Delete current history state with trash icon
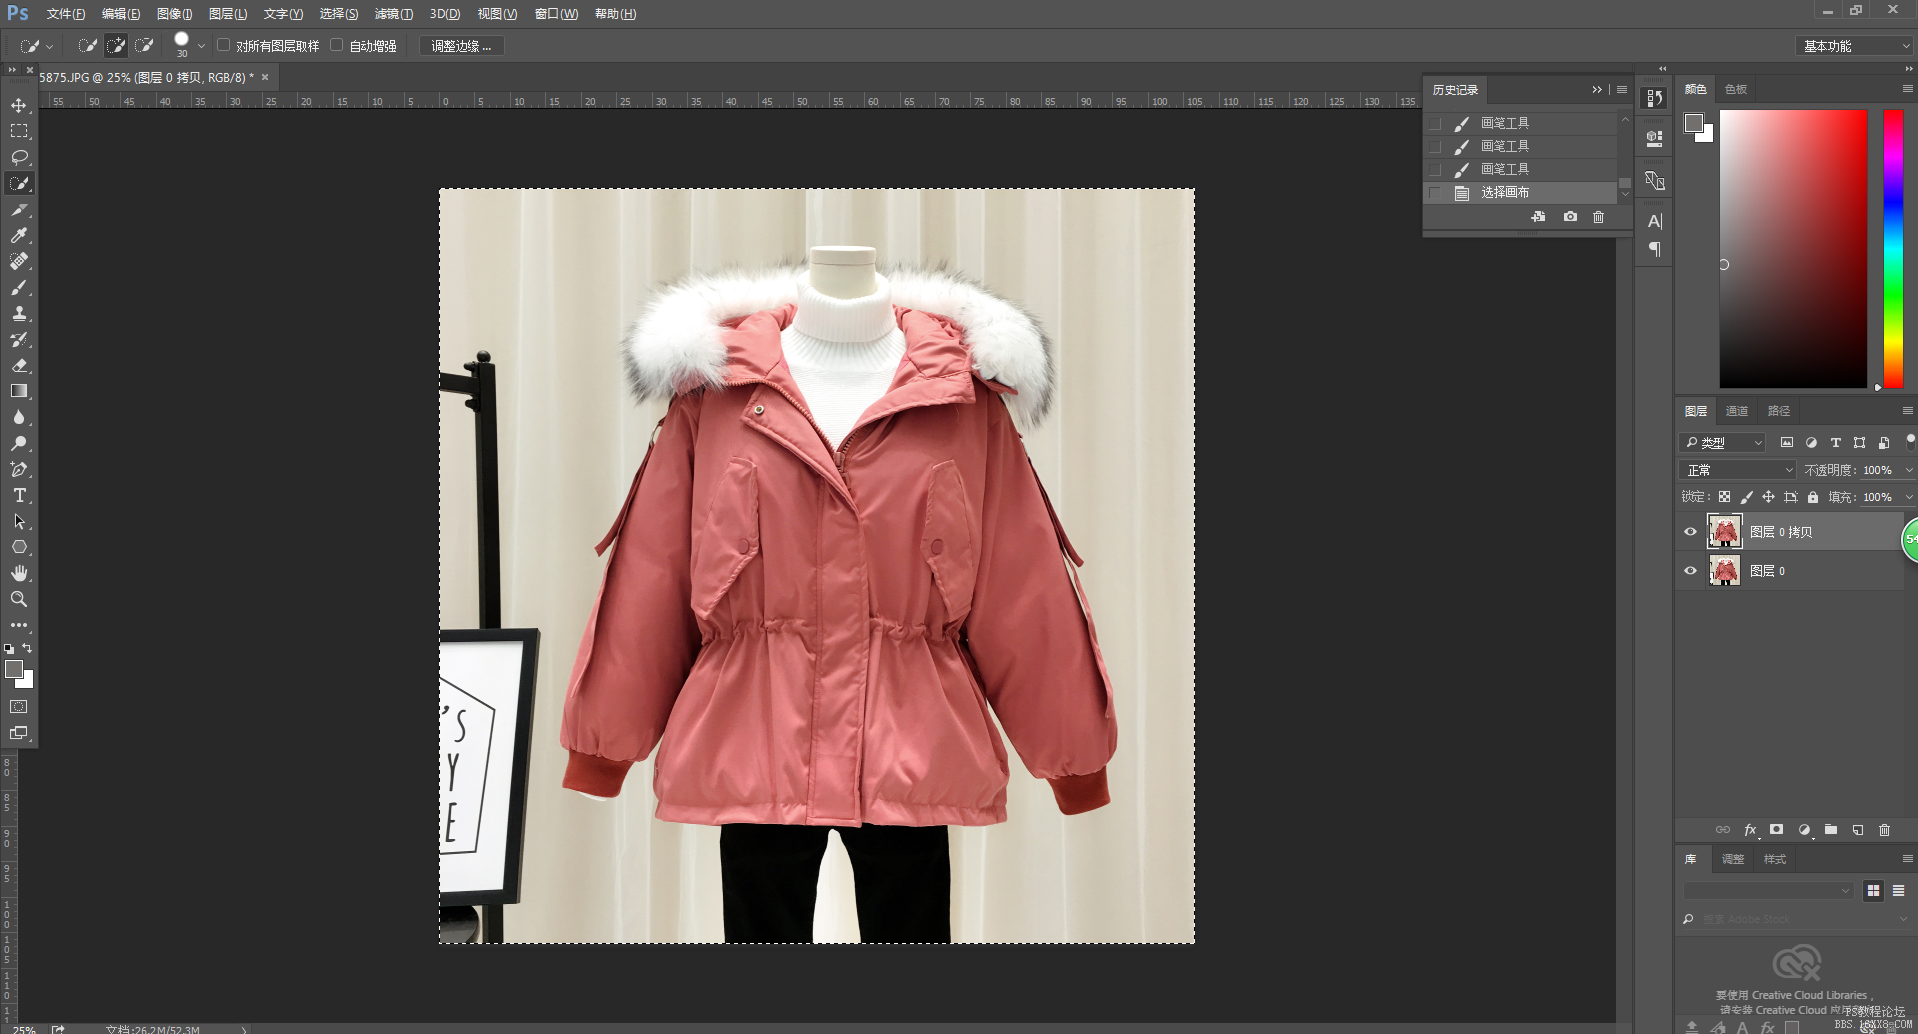The width and height of the screenshot is (1918, 1034). pyautogui.click(x=1598, y=217)
